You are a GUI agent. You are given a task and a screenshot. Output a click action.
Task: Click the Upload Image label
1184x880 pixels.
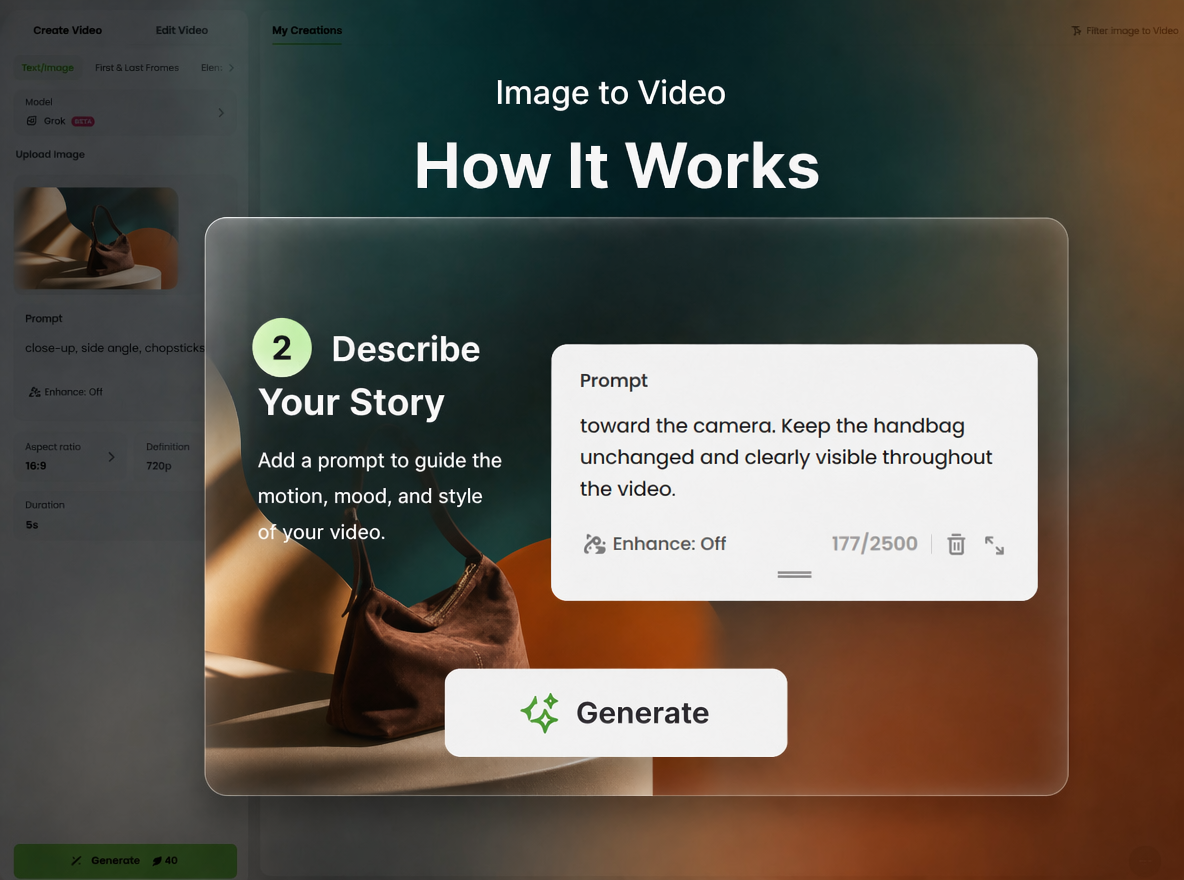pos(50,154)
